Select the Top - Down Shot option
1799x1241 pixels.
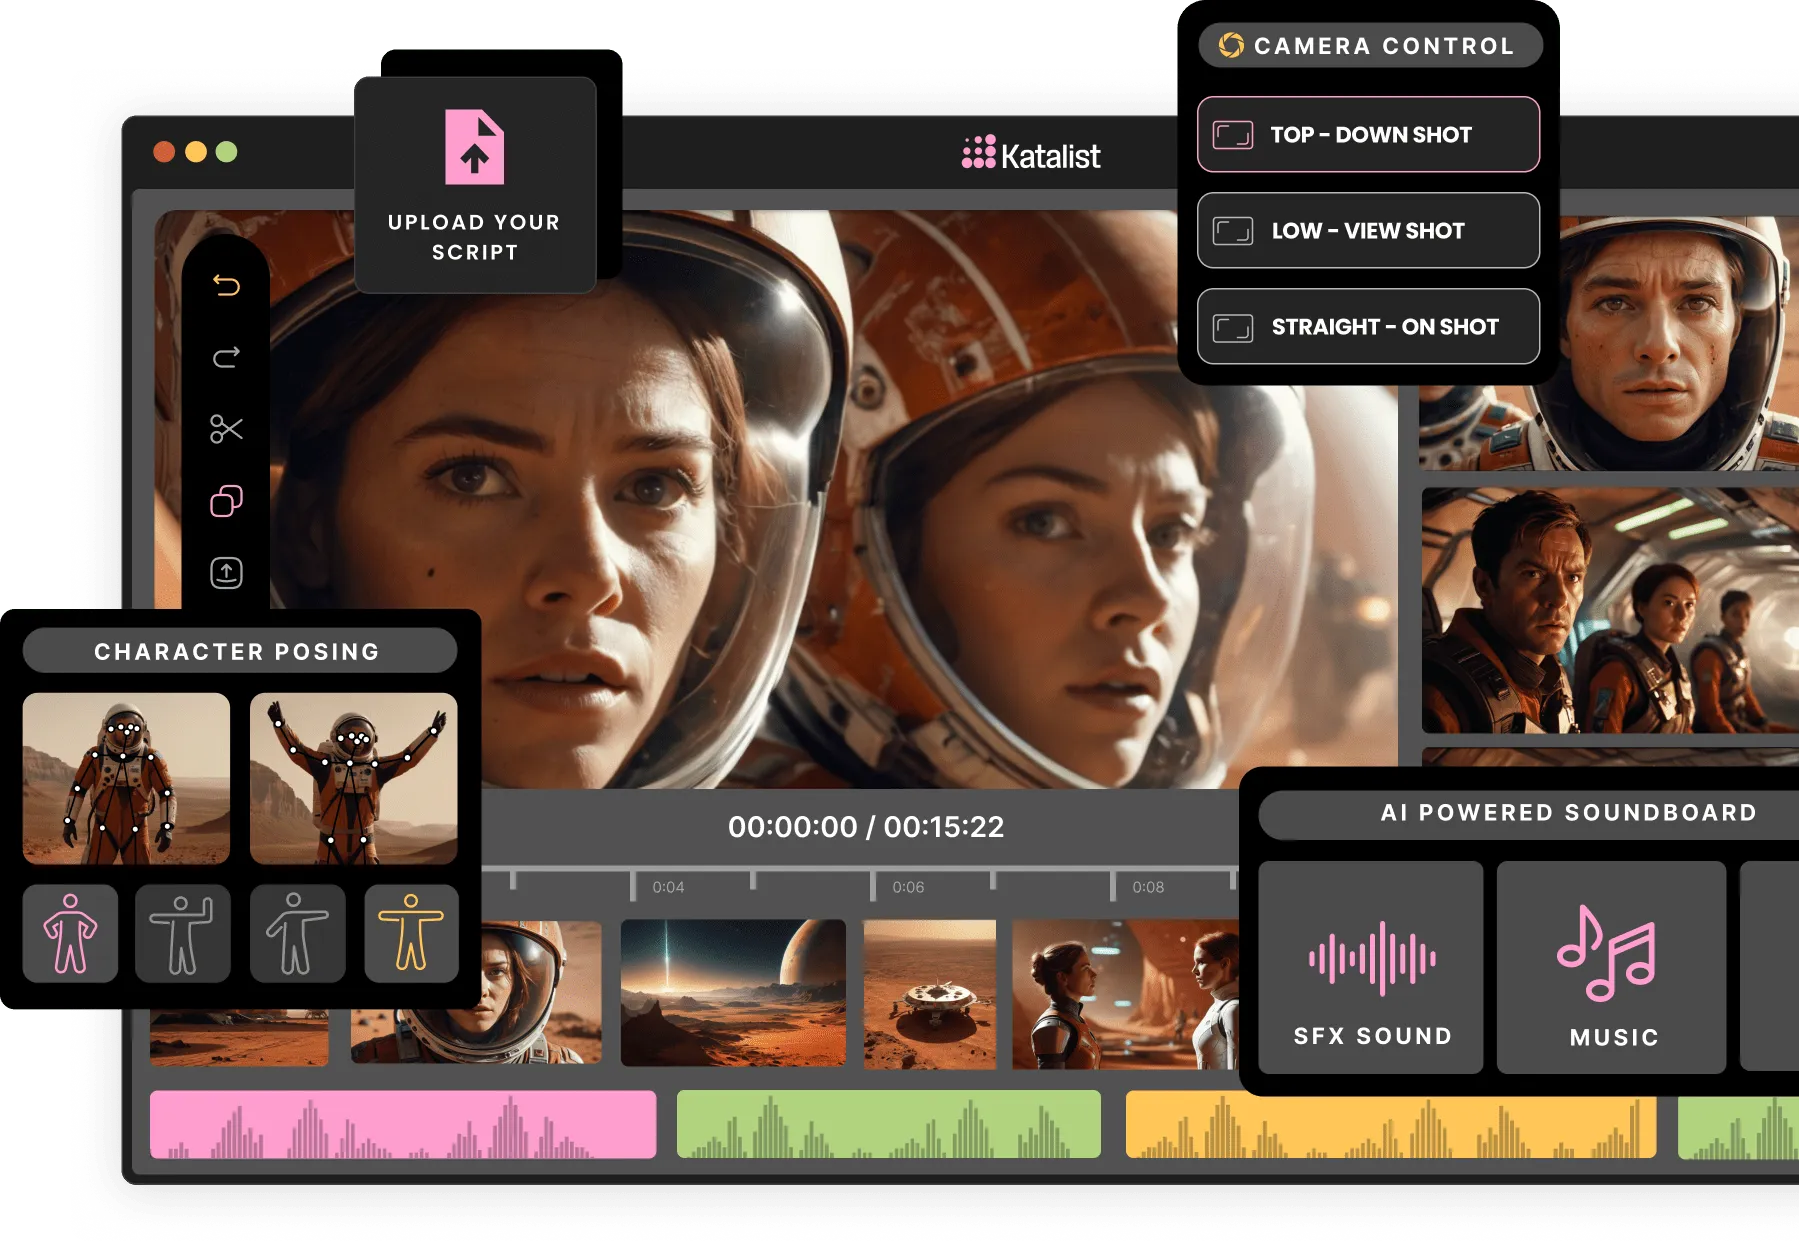coord(1368,134)
